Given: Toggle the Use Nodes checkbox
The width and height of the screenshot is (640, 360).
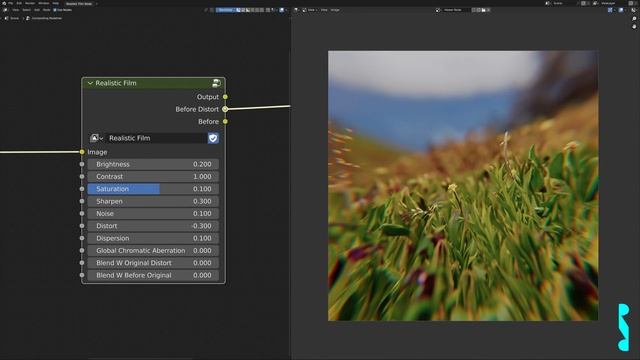Looking at the screenshot, I should click(x=55, y=10).
